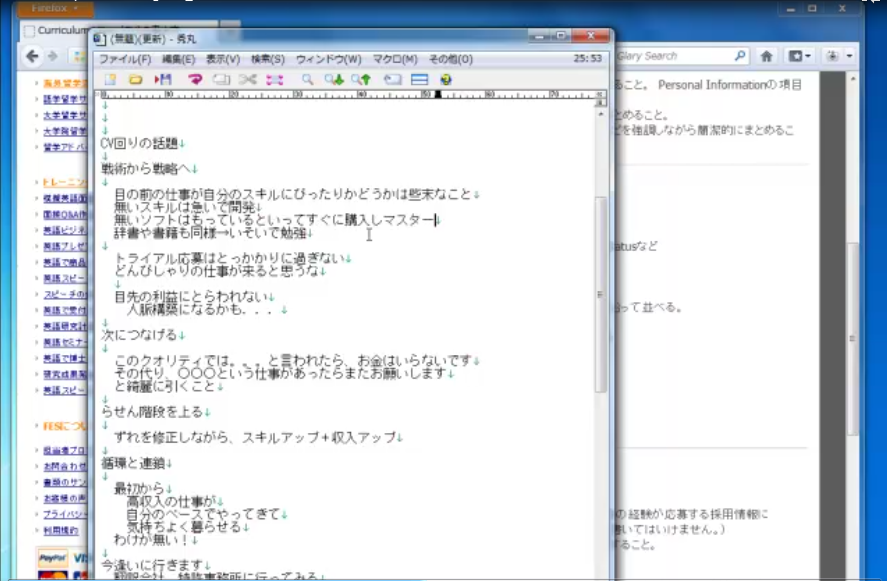This screenshot has width=887, height=581.
Task: Click the line 無いスキルは急いで開発
Action: pos(184,206)
